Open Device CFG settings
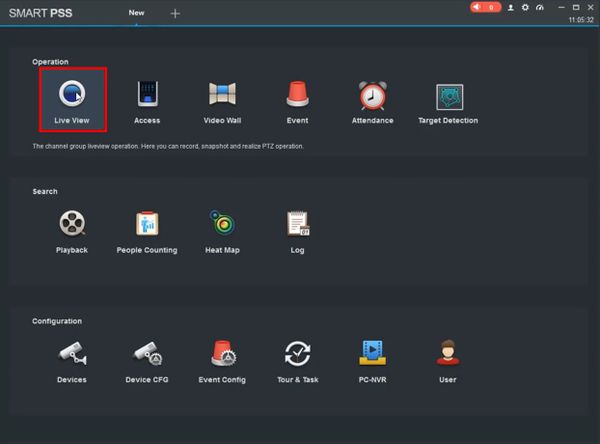The image size is (600, 444). coord(147,357)
